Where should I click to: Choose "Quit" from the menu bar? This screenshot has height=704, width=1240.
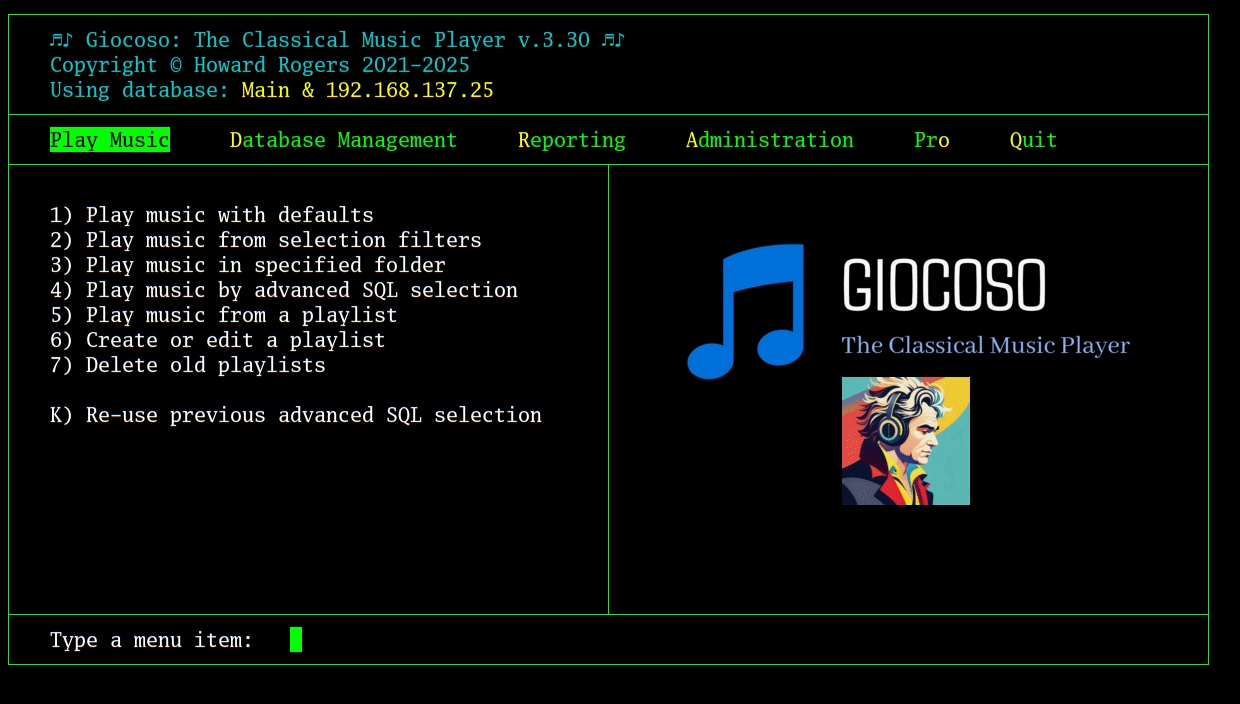[x=1033, y=140]
